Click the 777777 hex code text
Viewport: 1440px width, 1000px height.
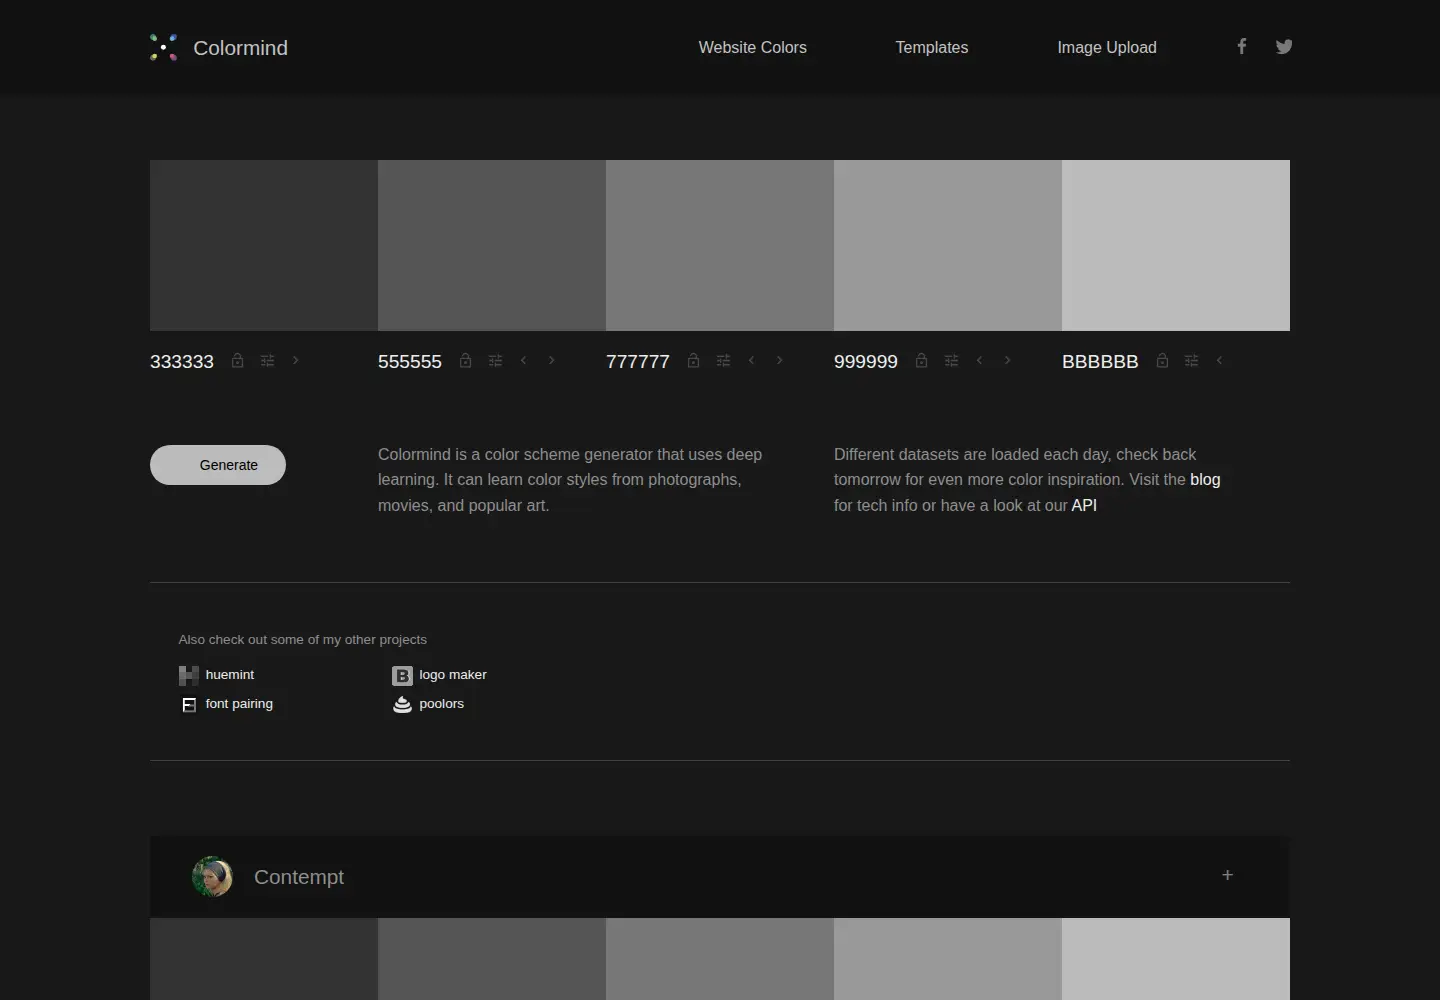pyautogui.click(x=638, y=362)
